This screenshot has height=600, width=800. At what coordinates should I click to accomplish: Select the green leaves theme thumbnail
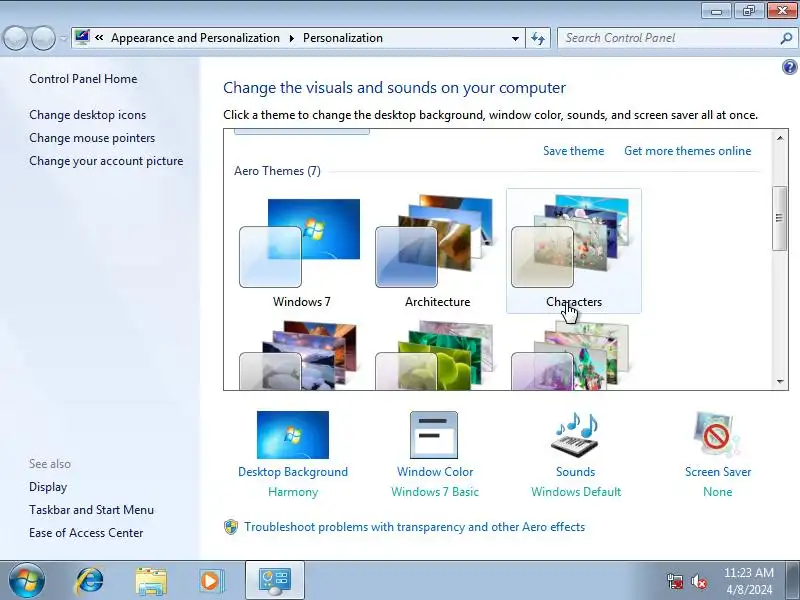tap(437, 356)
